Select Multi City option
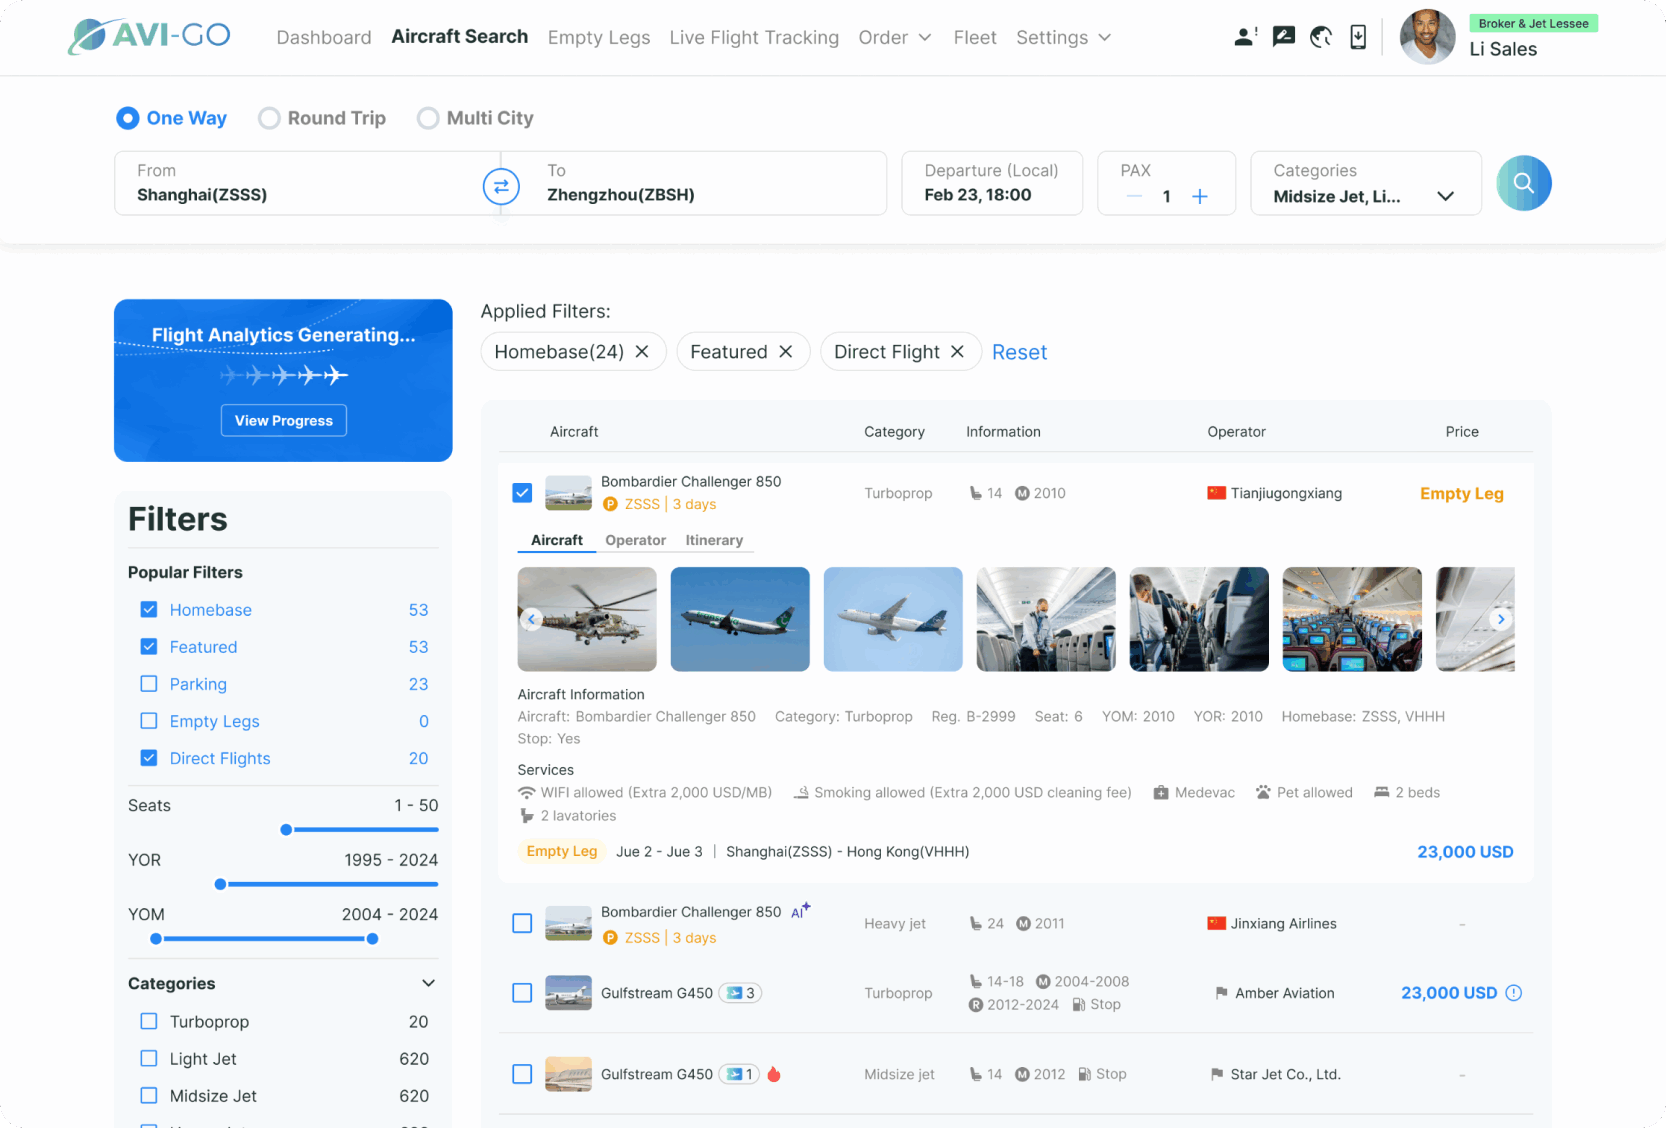1666x1128 pixels. [x=475, y=118]
